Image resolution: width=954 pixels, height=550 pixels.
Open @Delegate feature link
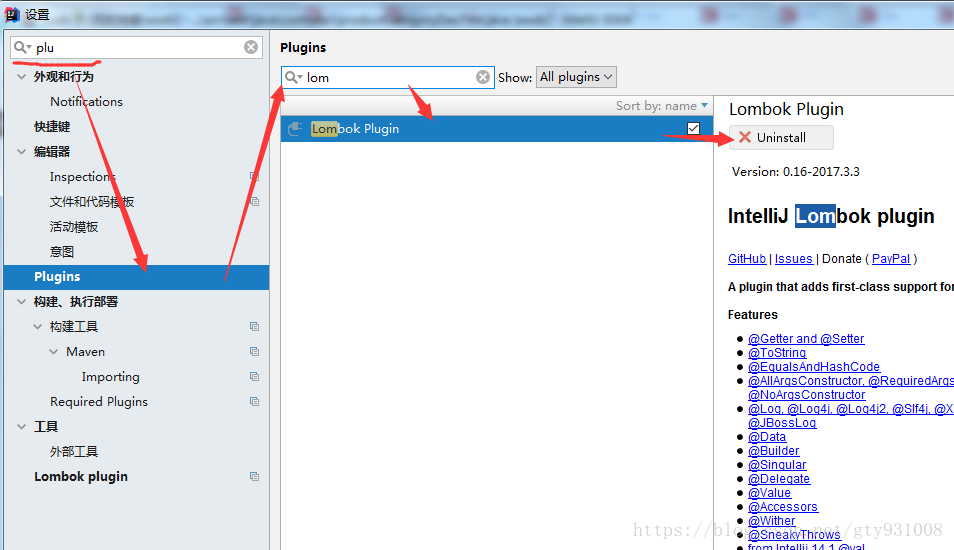pos(779,479)
